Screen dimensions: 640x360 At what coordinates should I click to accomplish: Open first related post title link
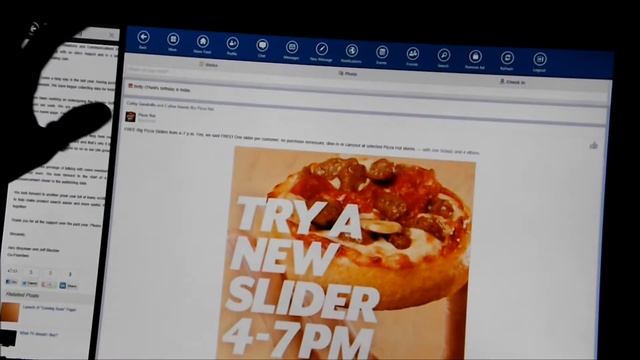[x=49, y=309]
